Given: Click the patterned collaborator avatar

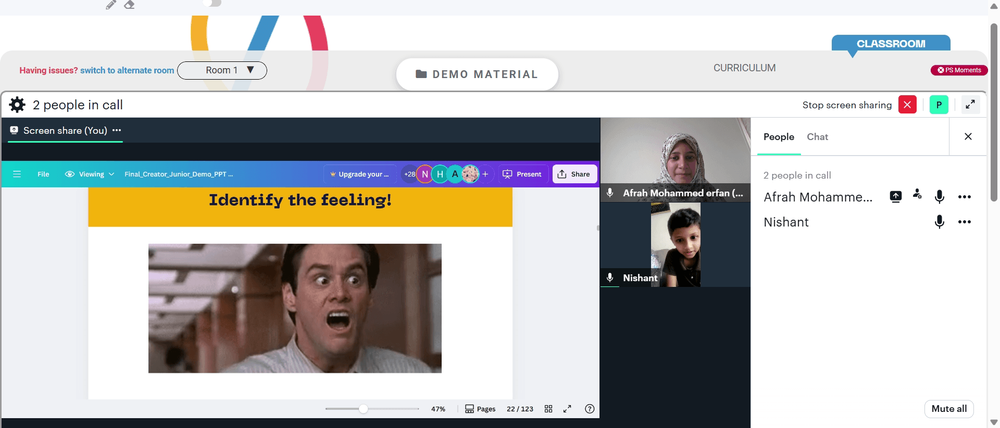Looking at the screenshot, I should point(471,173).
